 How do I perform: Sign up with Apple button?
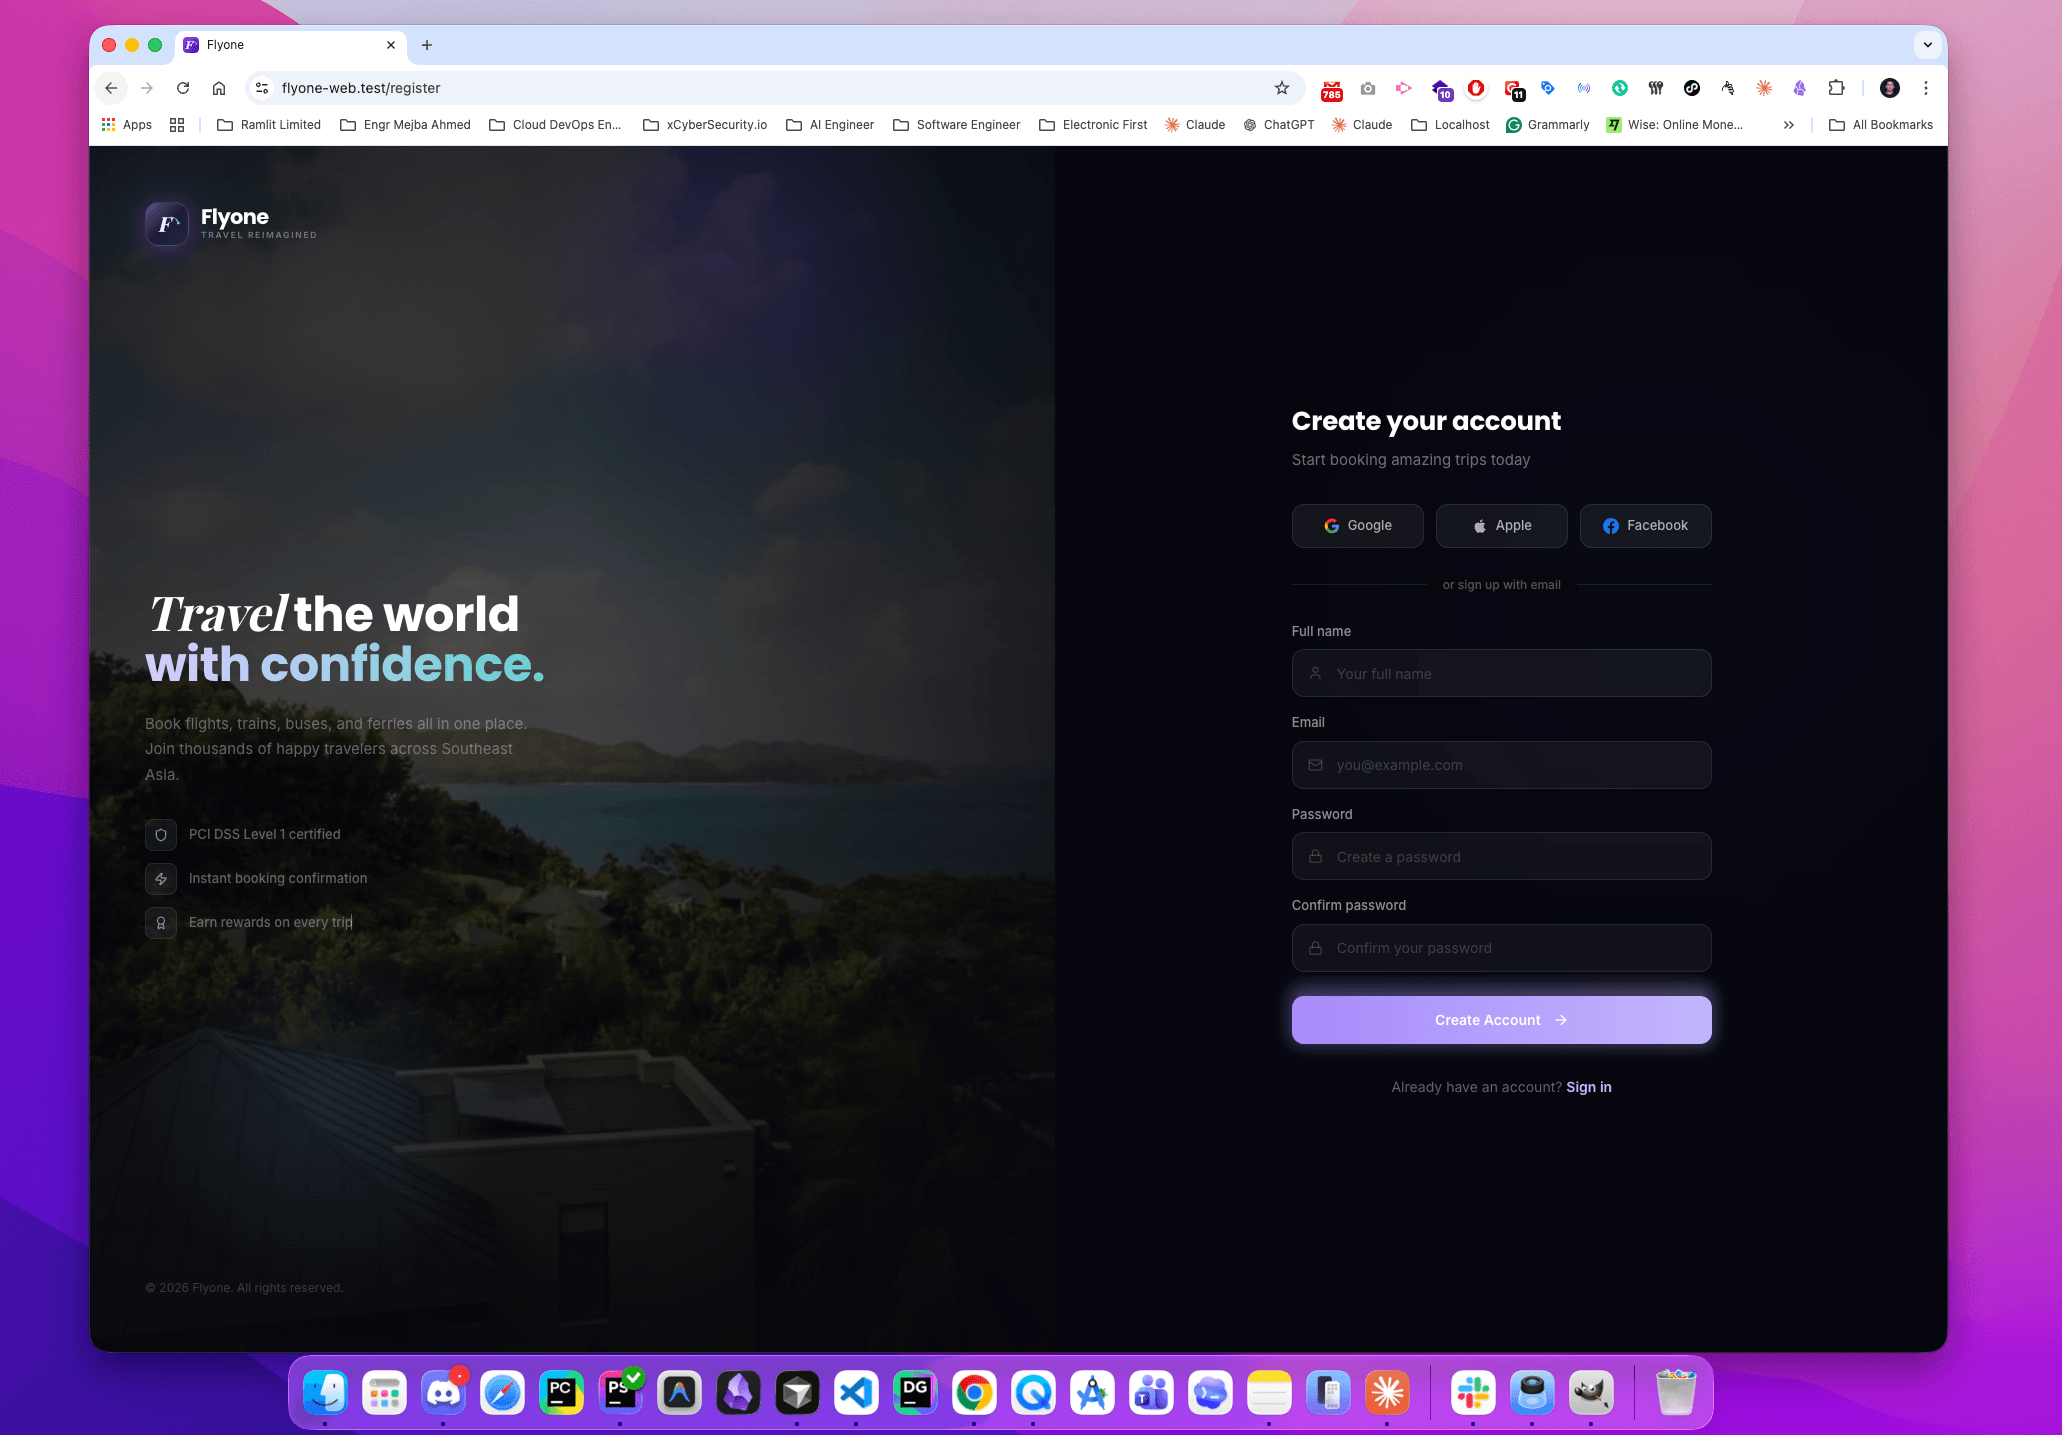tap(1501, 526)
